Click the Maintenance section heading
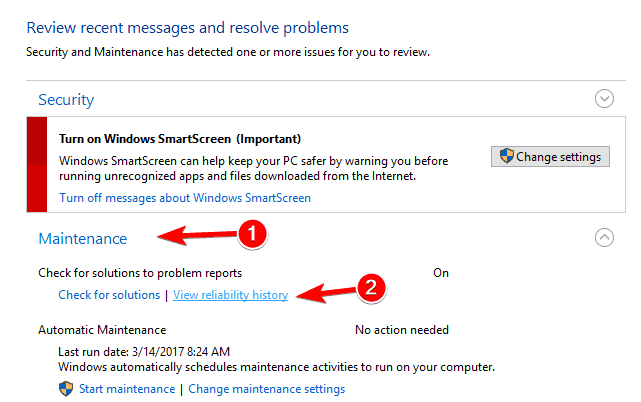 [x=83, y=239]
